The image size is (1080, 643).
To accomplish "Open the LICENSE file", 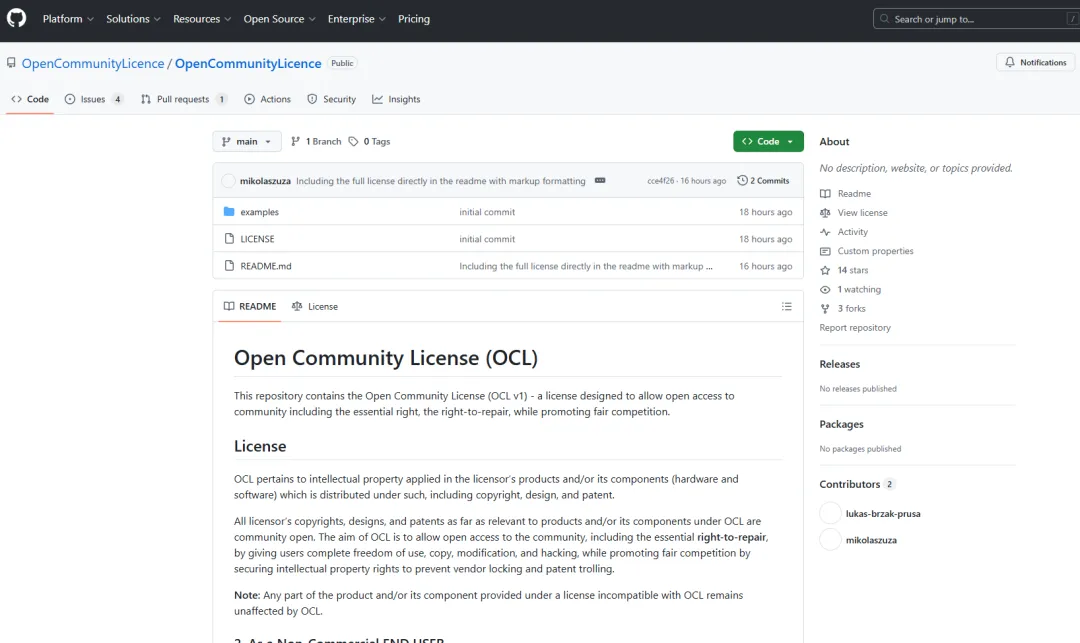I will [257, 239].
